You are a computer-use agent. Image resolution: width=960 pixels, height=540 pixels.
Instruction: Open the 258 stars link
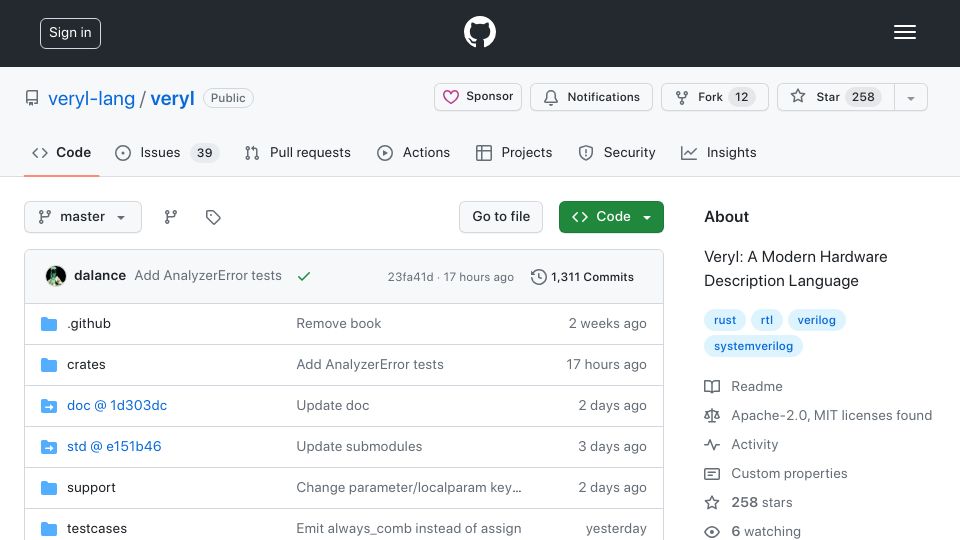point(762,503)
